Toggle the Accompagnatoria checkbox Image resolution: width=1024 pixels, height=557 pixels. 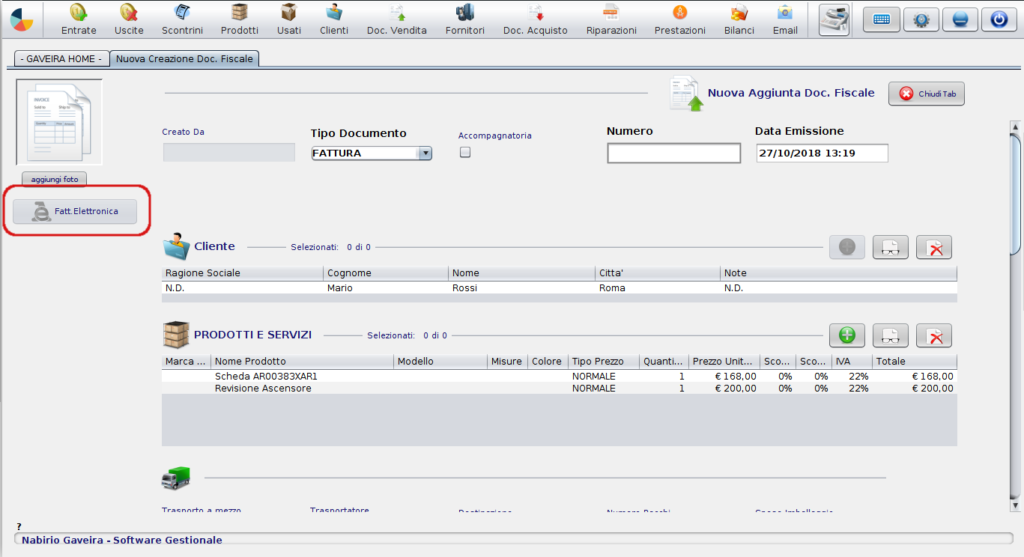465,152
